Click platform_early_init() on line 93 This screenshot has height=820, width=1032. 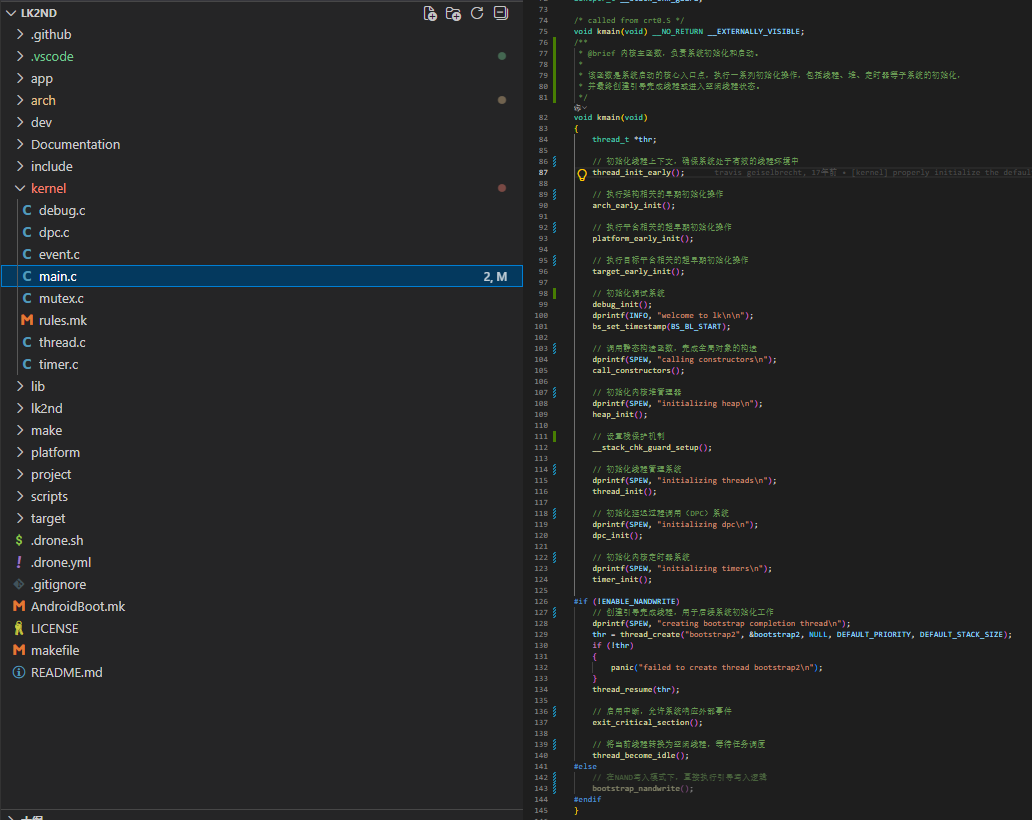[642, 238]
